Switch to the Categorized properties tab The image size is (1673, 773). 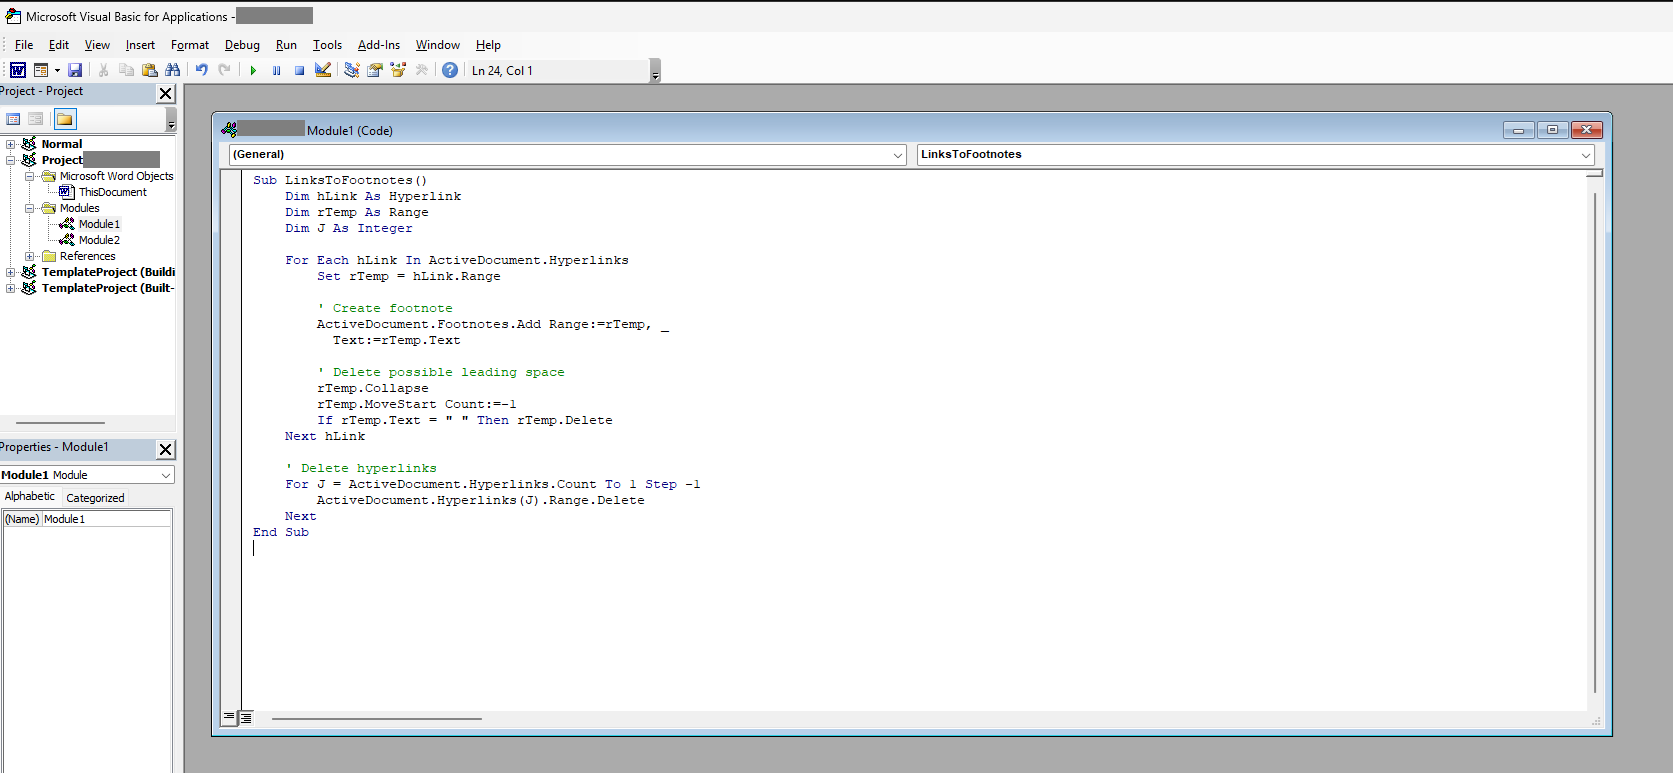(95, 498)
